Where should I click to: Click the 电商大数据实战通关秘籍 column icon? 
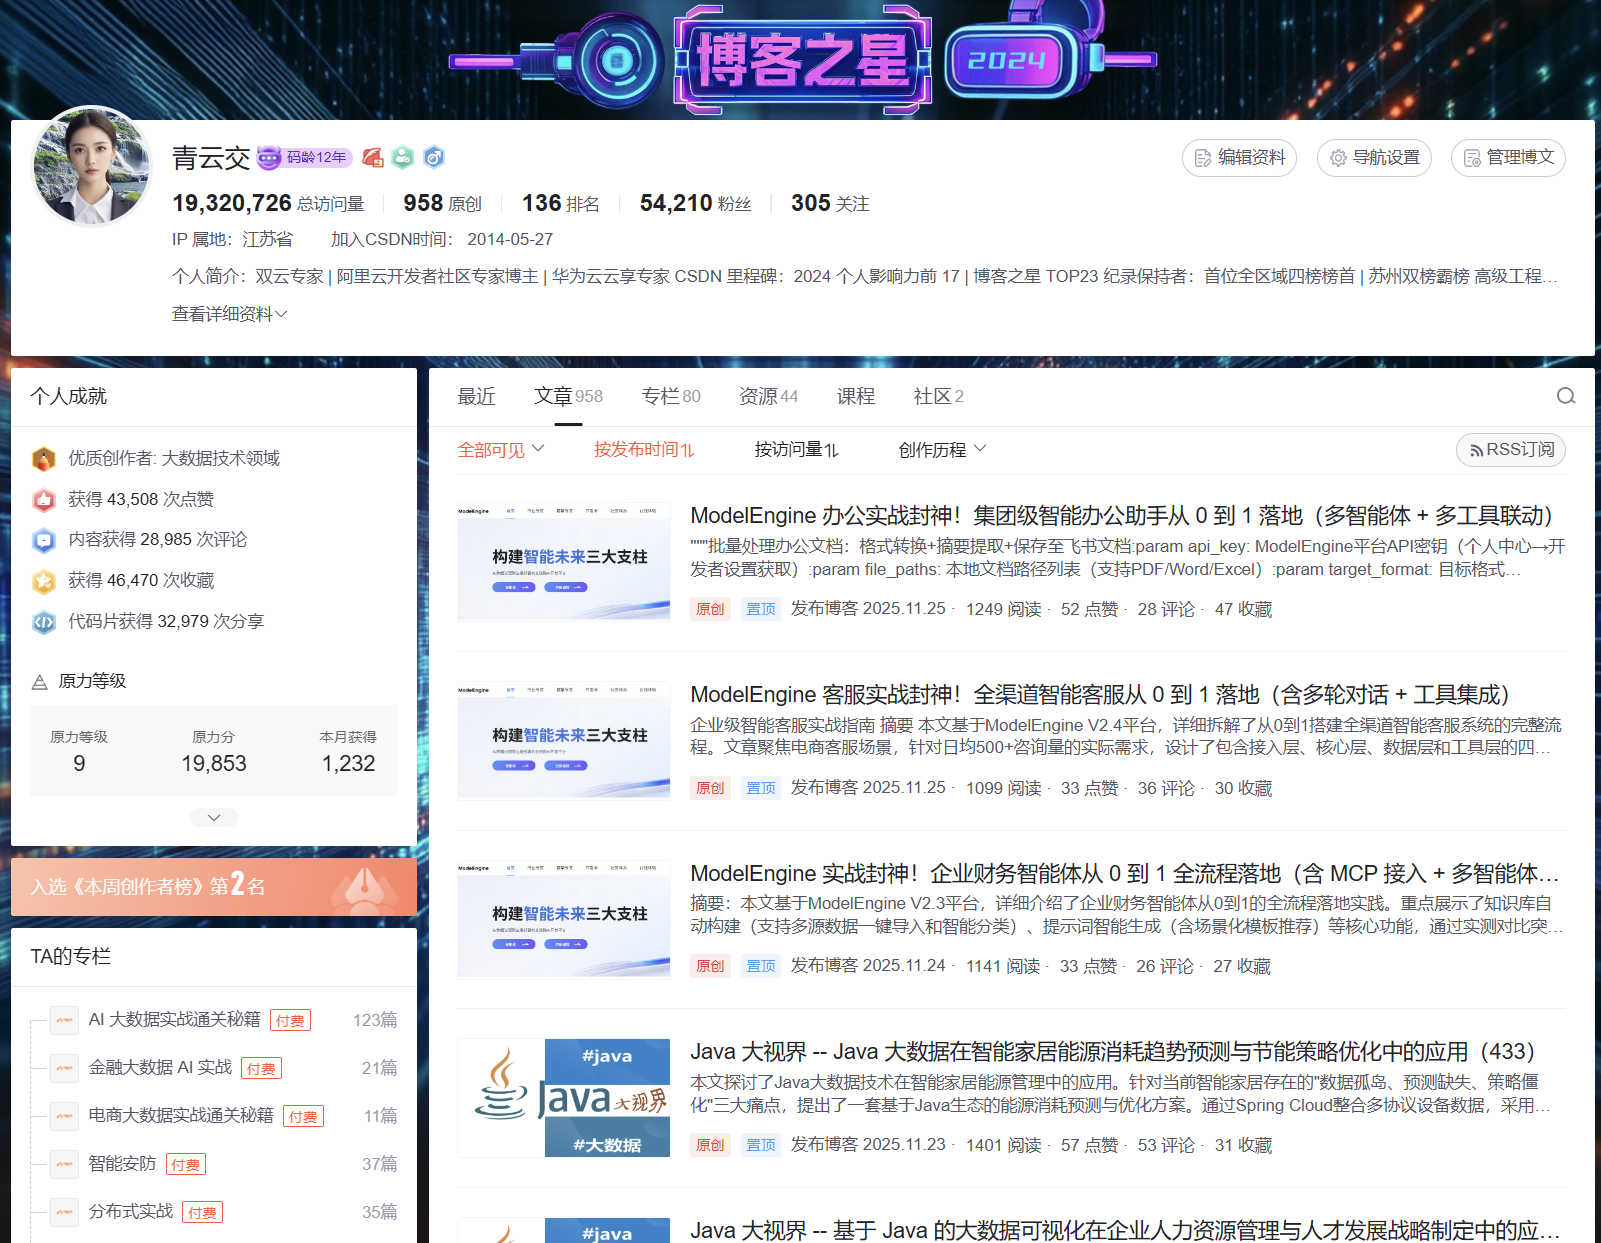[64, 1116]
